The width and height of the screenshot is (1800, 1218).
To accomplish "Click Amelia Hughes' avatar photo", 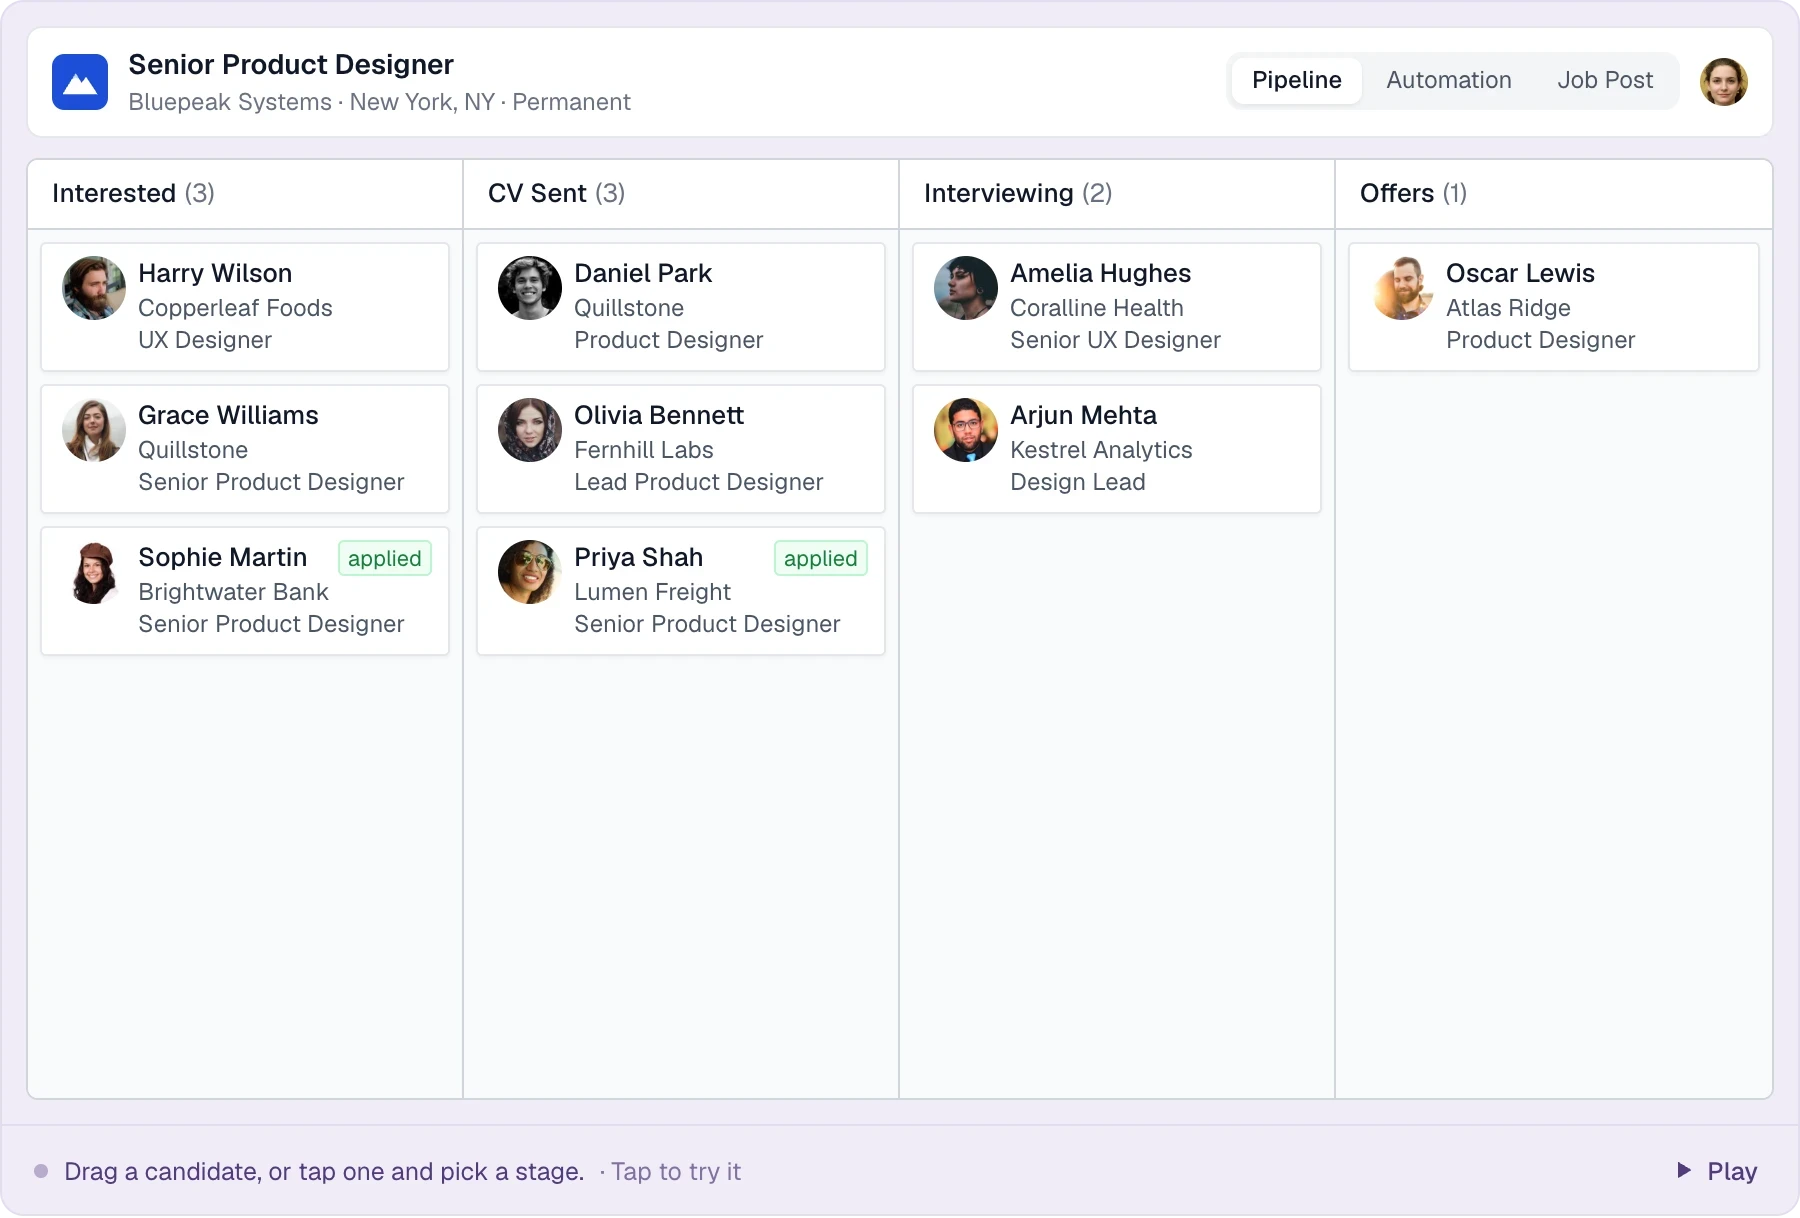I will [x=966, y=288].
